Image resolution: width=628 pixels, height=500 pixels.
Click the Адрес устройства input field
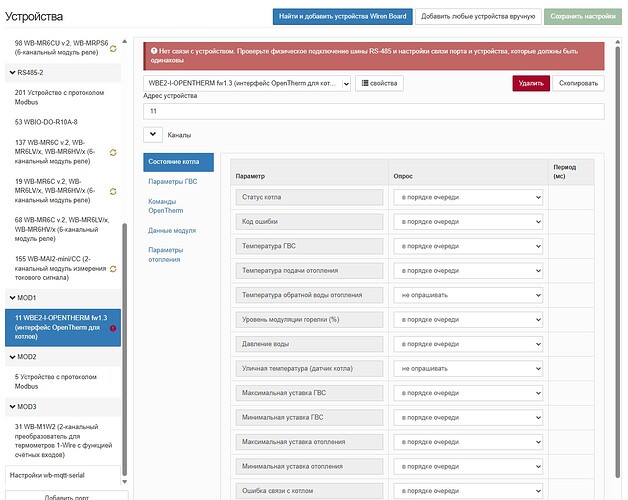[374, 111]
